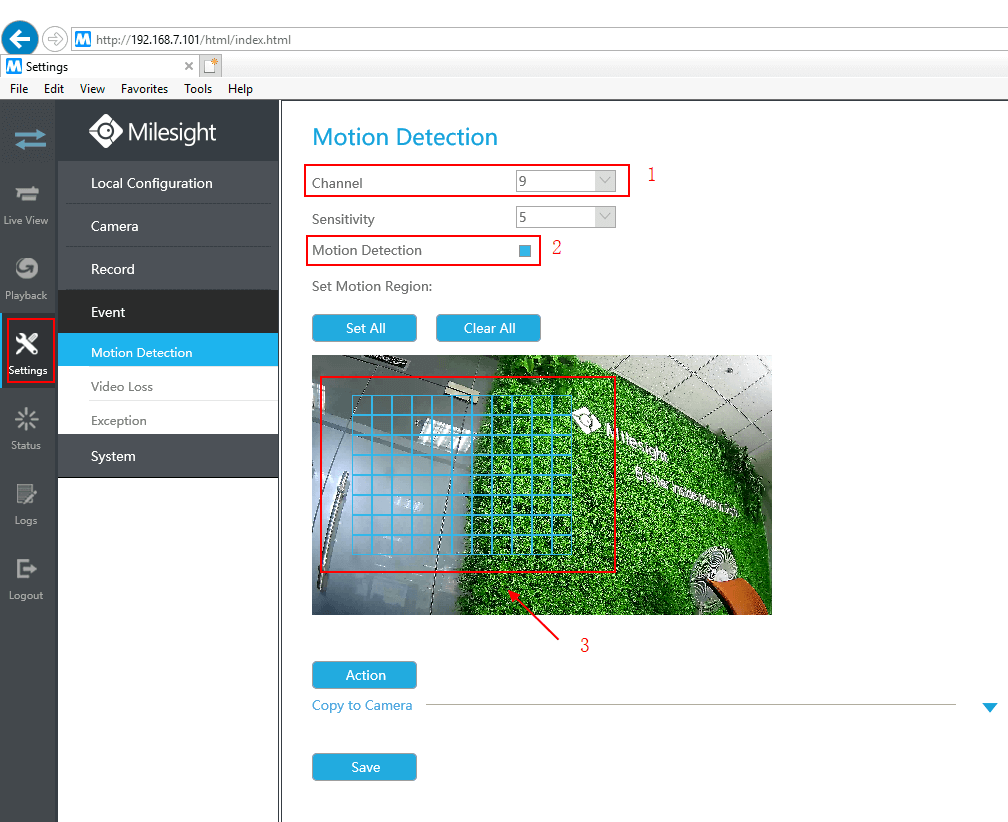Click the Set All button

pos(364,327)
